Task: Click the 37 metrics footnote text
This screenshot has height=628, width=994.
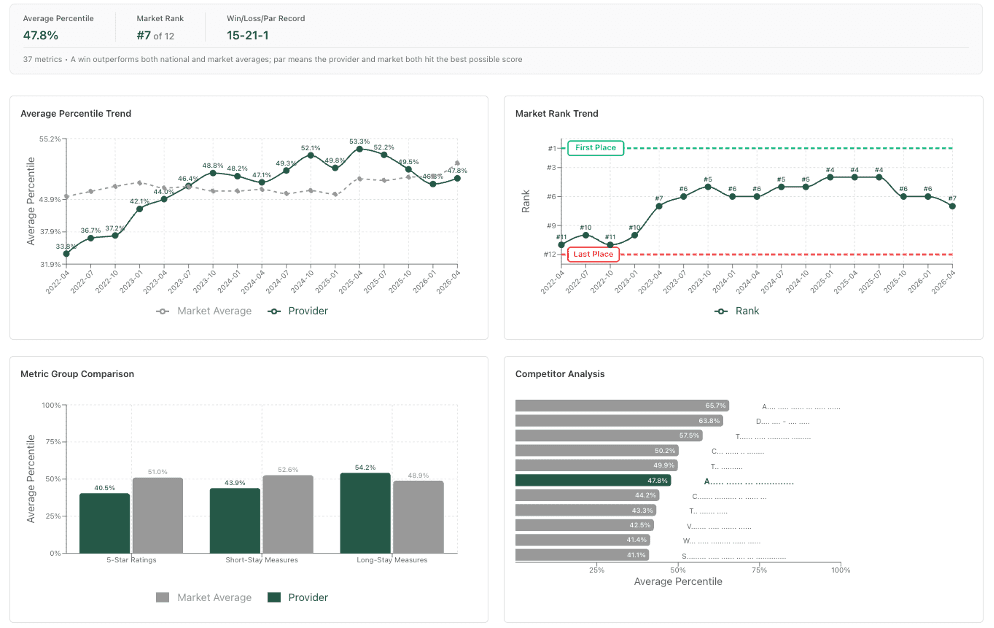Action: 273,59
